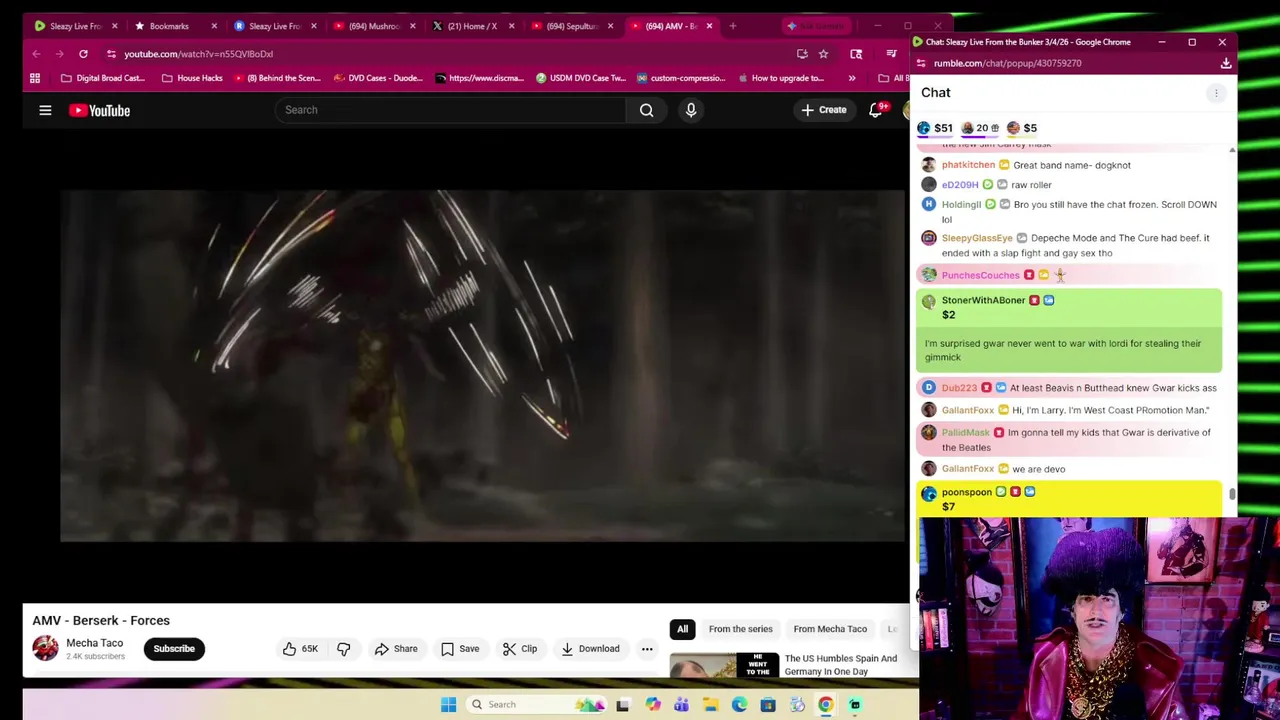Switch to (694) Sepultura browser tab
1280x720 pixels.
(570, 26)
